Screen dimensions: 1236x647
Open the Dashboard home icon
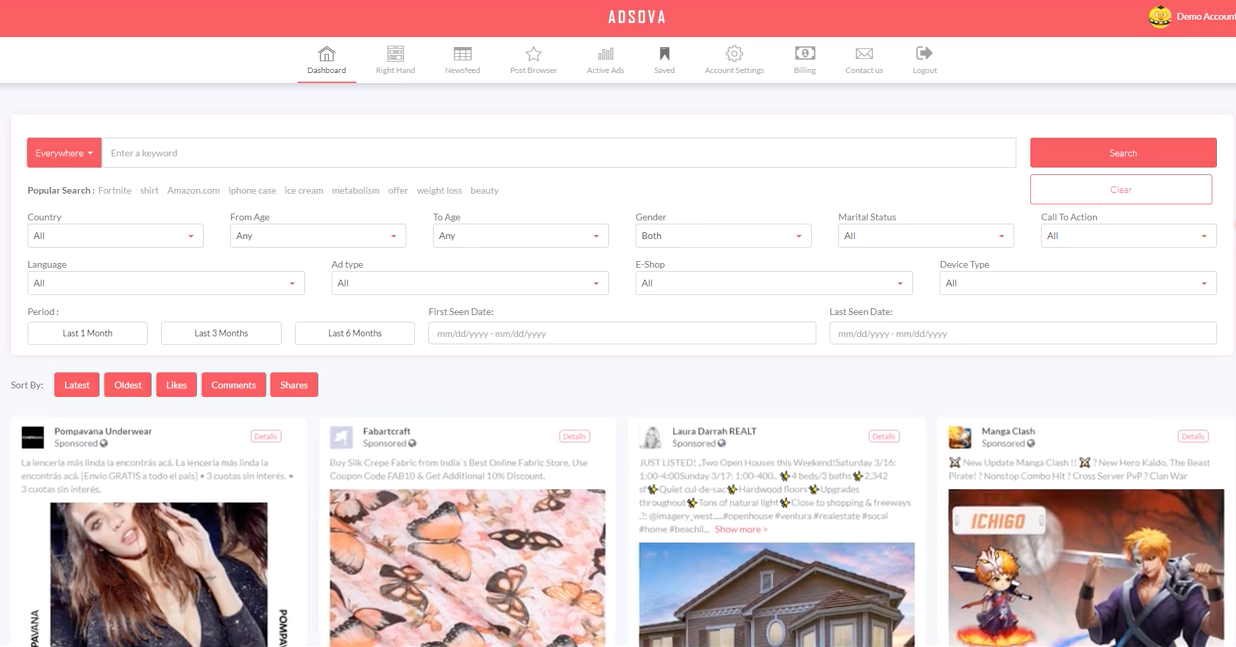[x=326, y=53]
